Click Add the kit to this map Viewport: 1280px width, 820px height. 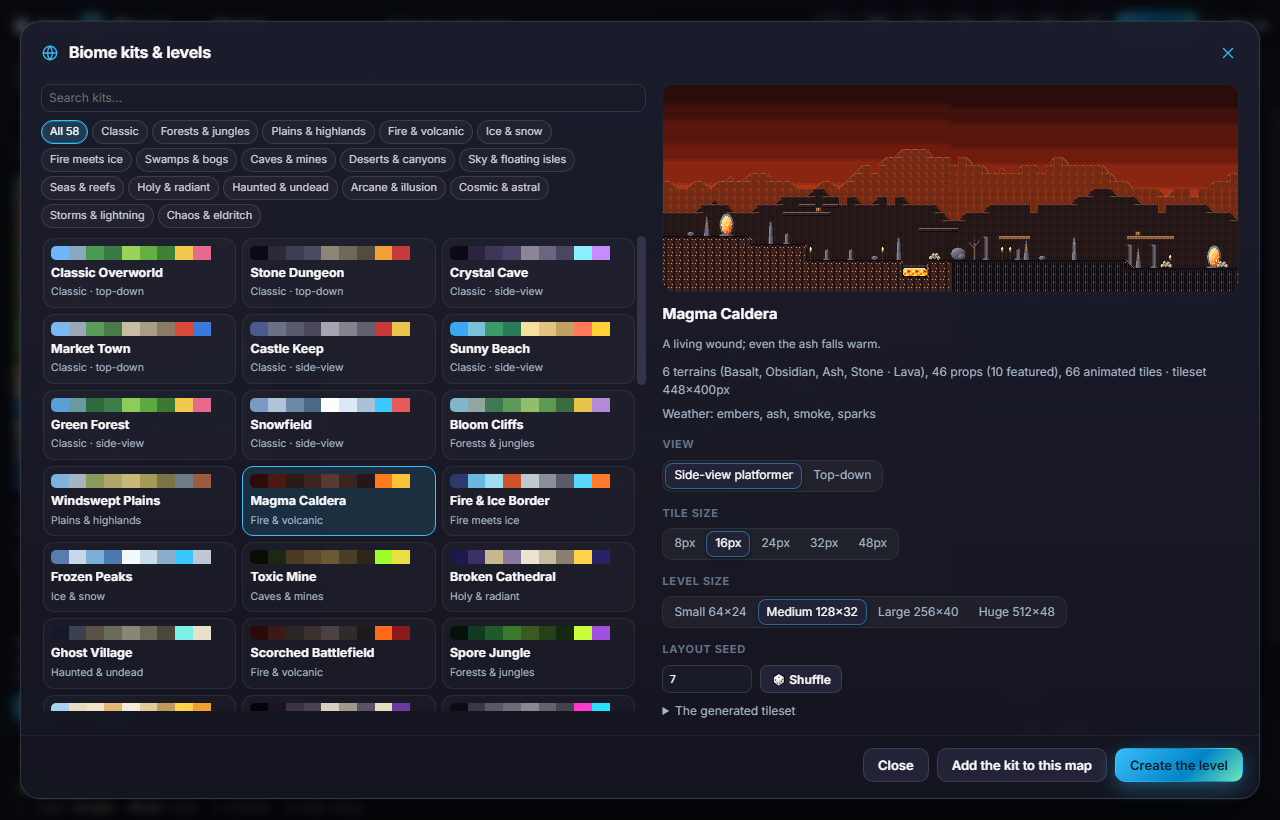(1022, 765)
